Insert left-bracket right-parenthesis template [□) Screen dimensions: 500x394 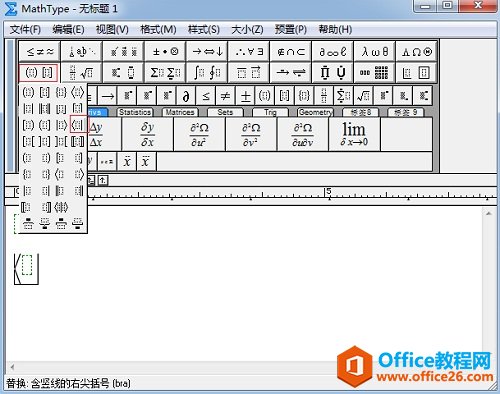point(28,125)
